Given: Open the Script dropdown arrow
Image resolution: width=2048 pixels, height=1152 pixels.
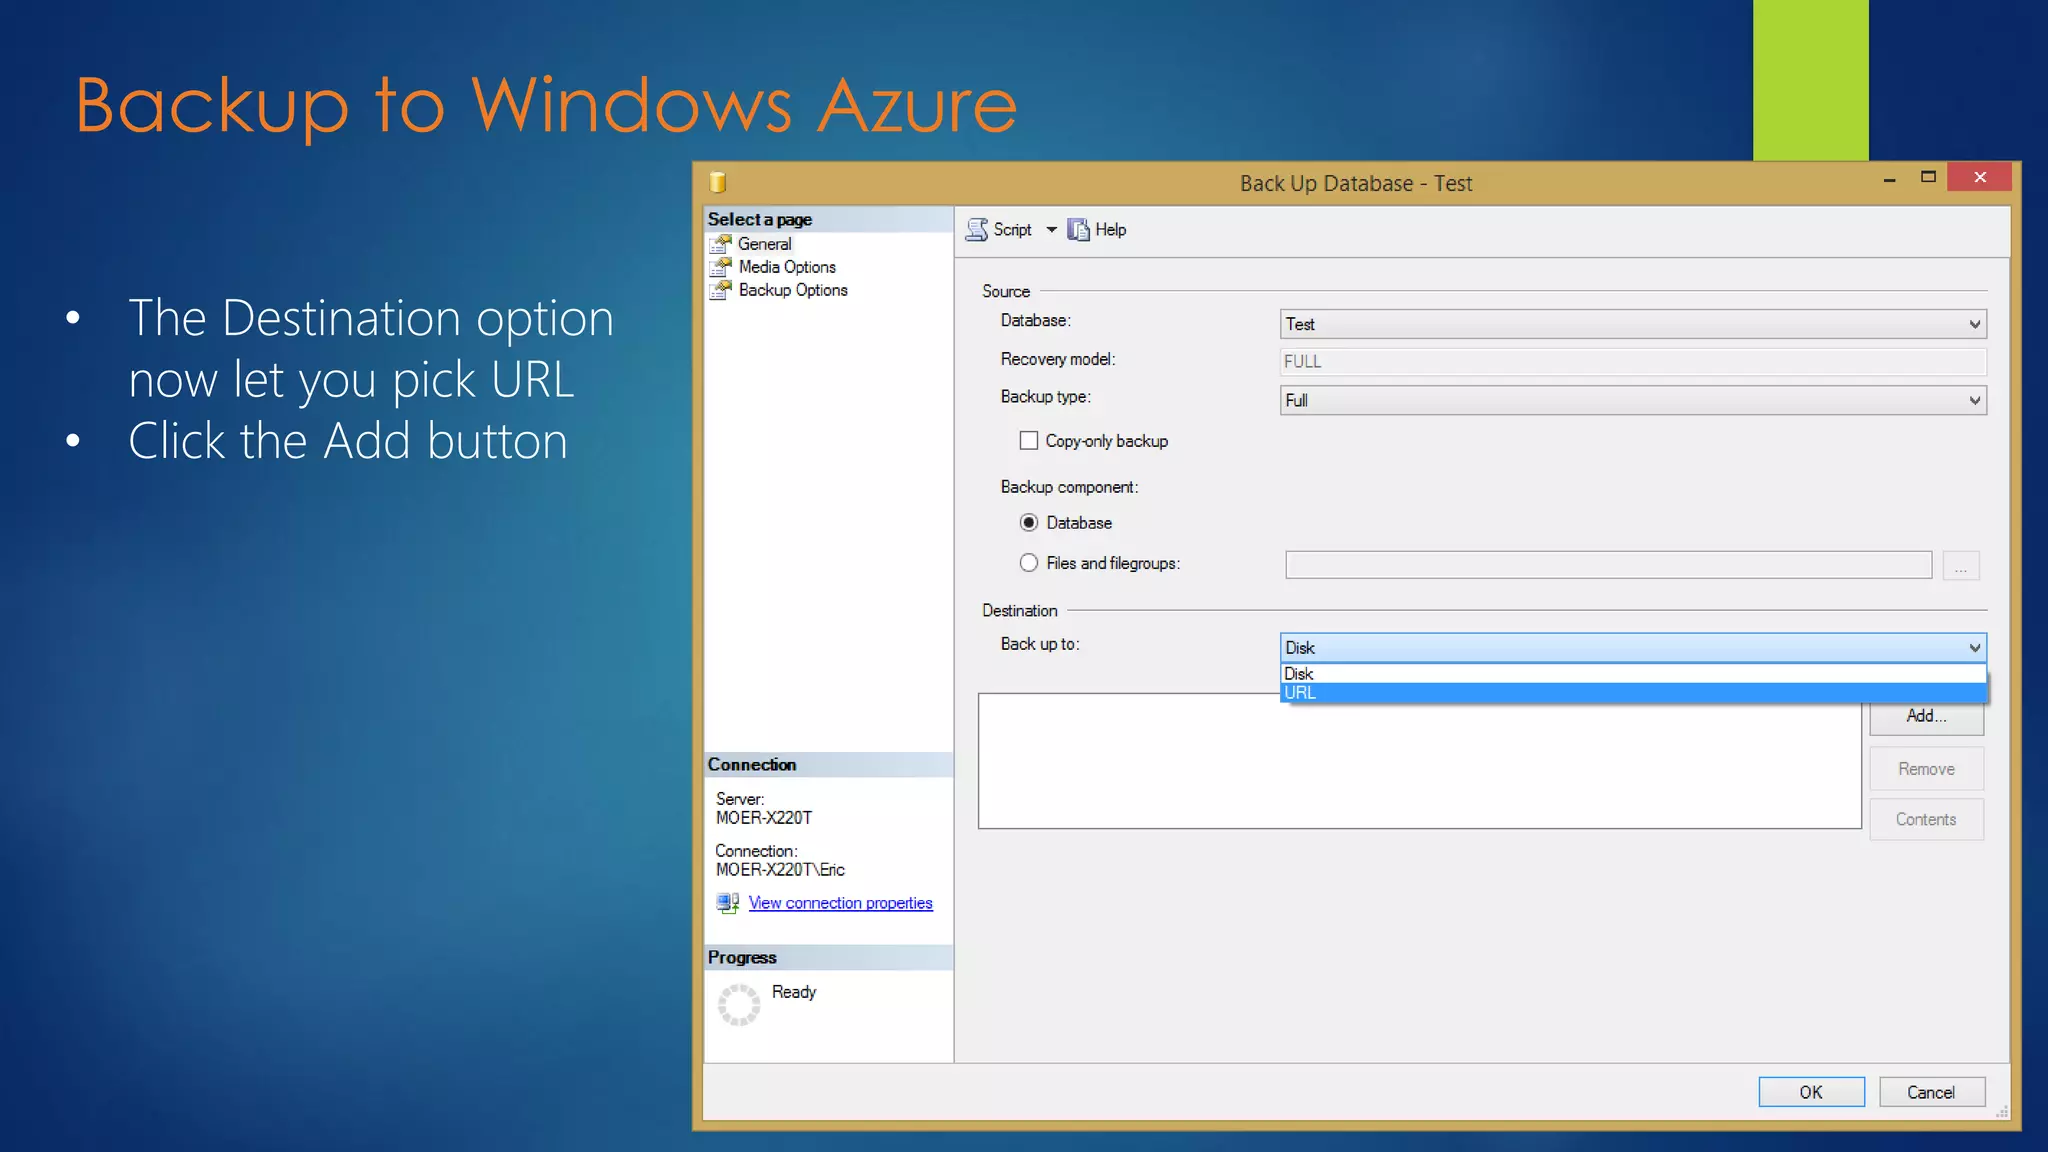Looking at the screenshot, I should point(1051,230).
